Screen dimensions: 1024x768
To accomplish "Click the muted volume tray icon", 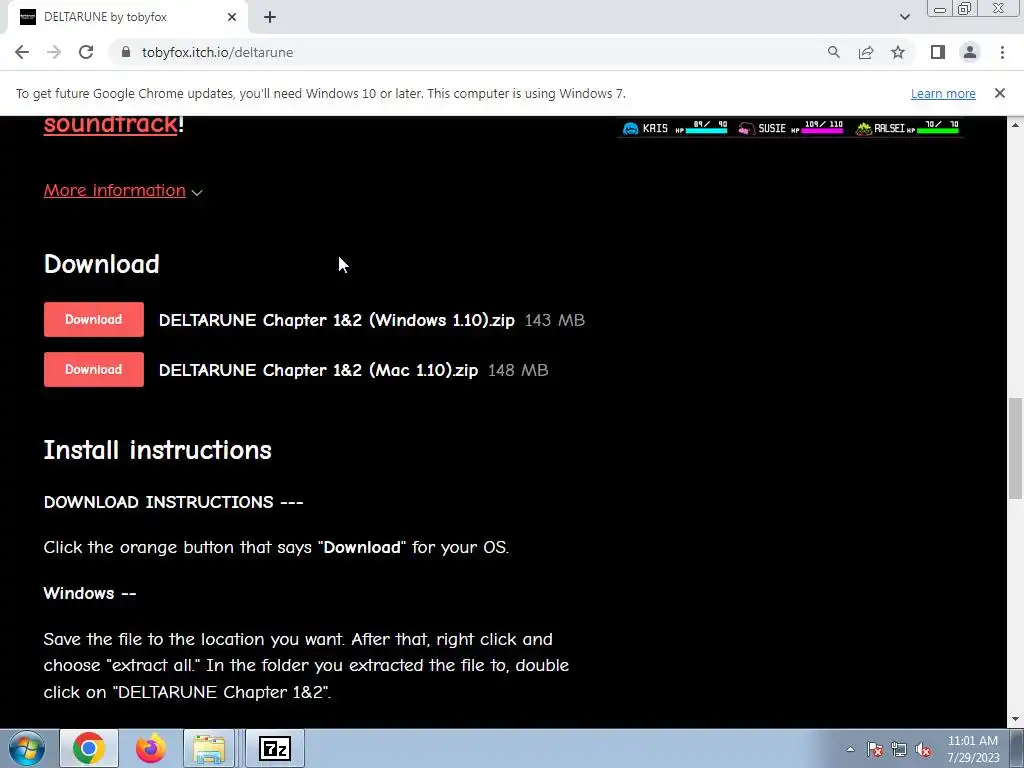I will point(923,749).
